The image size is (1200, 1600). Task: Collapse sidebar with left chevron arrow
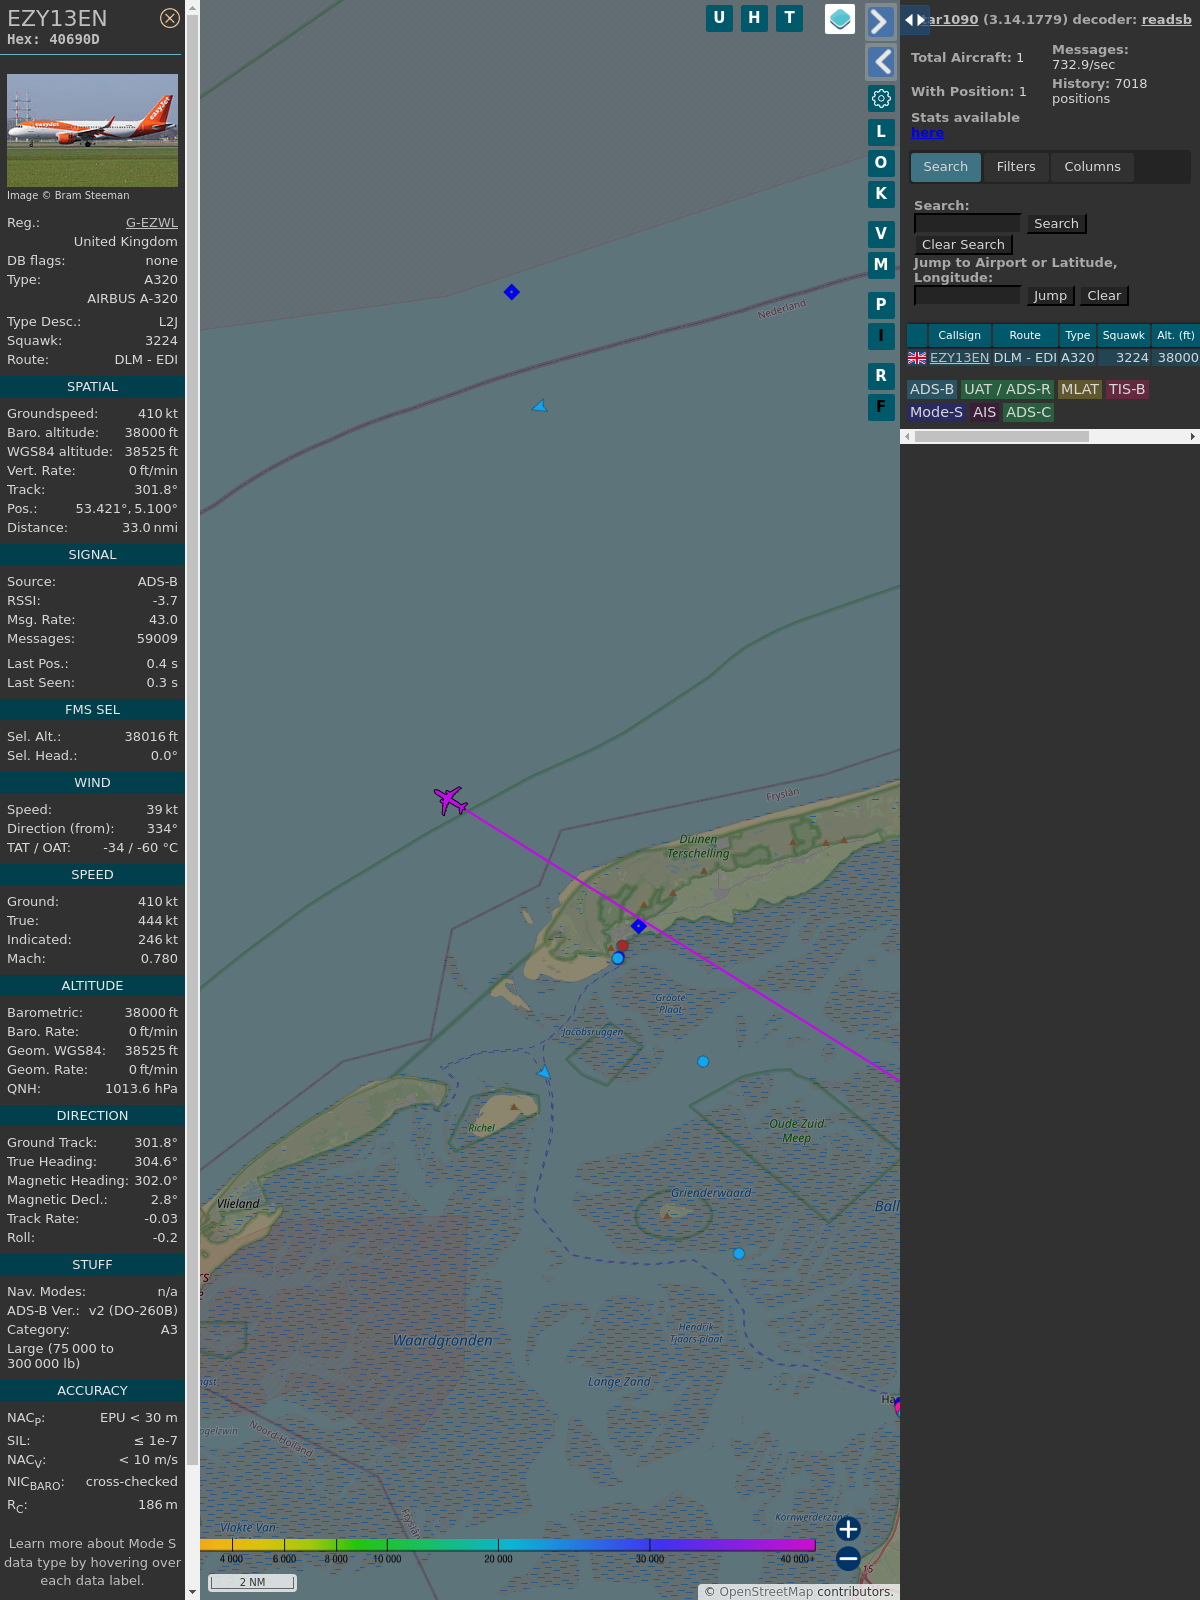pyautogui.click(x=880, y=62)
